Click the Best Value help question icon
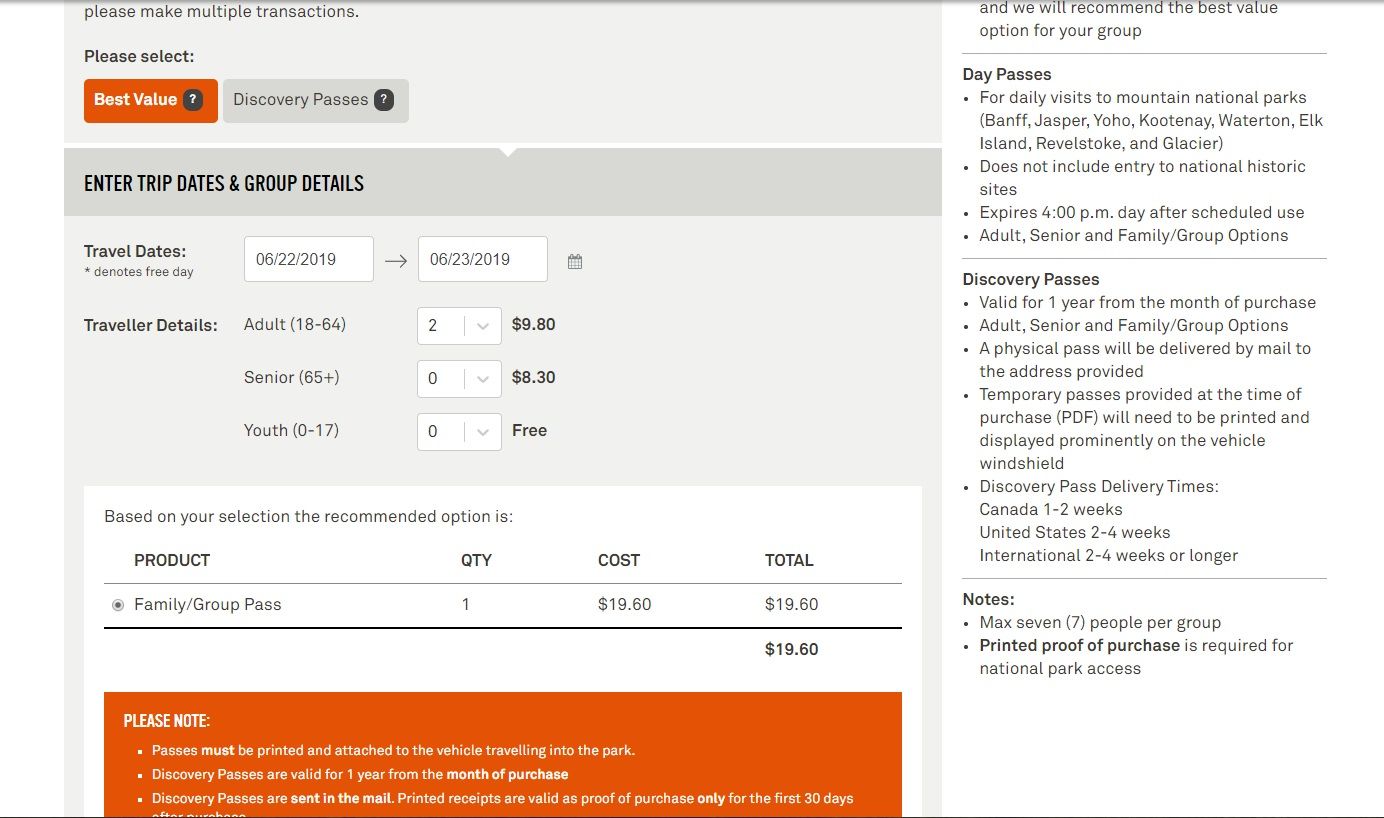 [193, 100]
